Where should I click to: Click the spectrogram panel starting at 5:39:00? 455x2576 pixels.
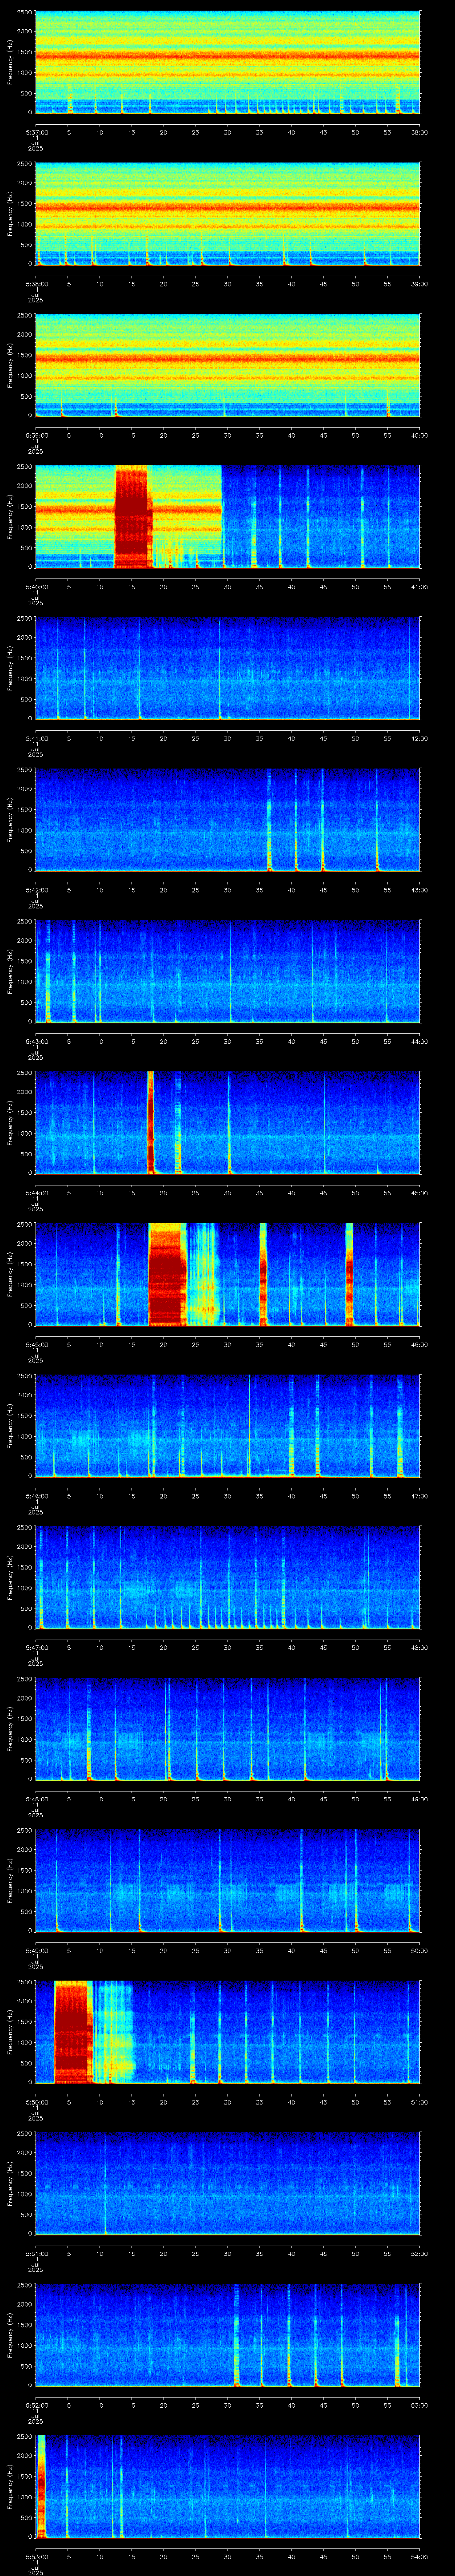227,365
